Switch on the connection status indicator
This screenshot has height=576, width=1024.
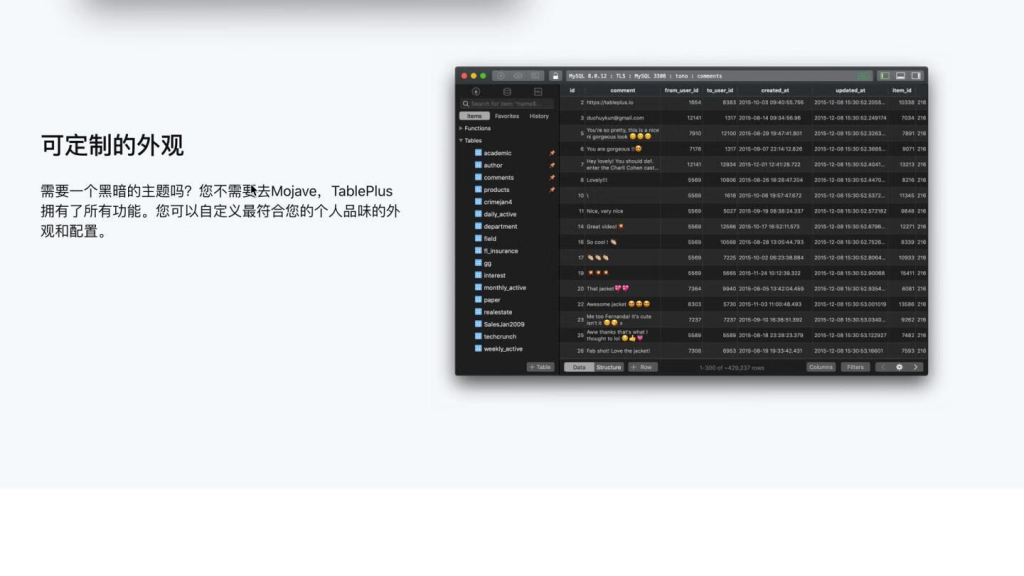[x=863, y=76]
